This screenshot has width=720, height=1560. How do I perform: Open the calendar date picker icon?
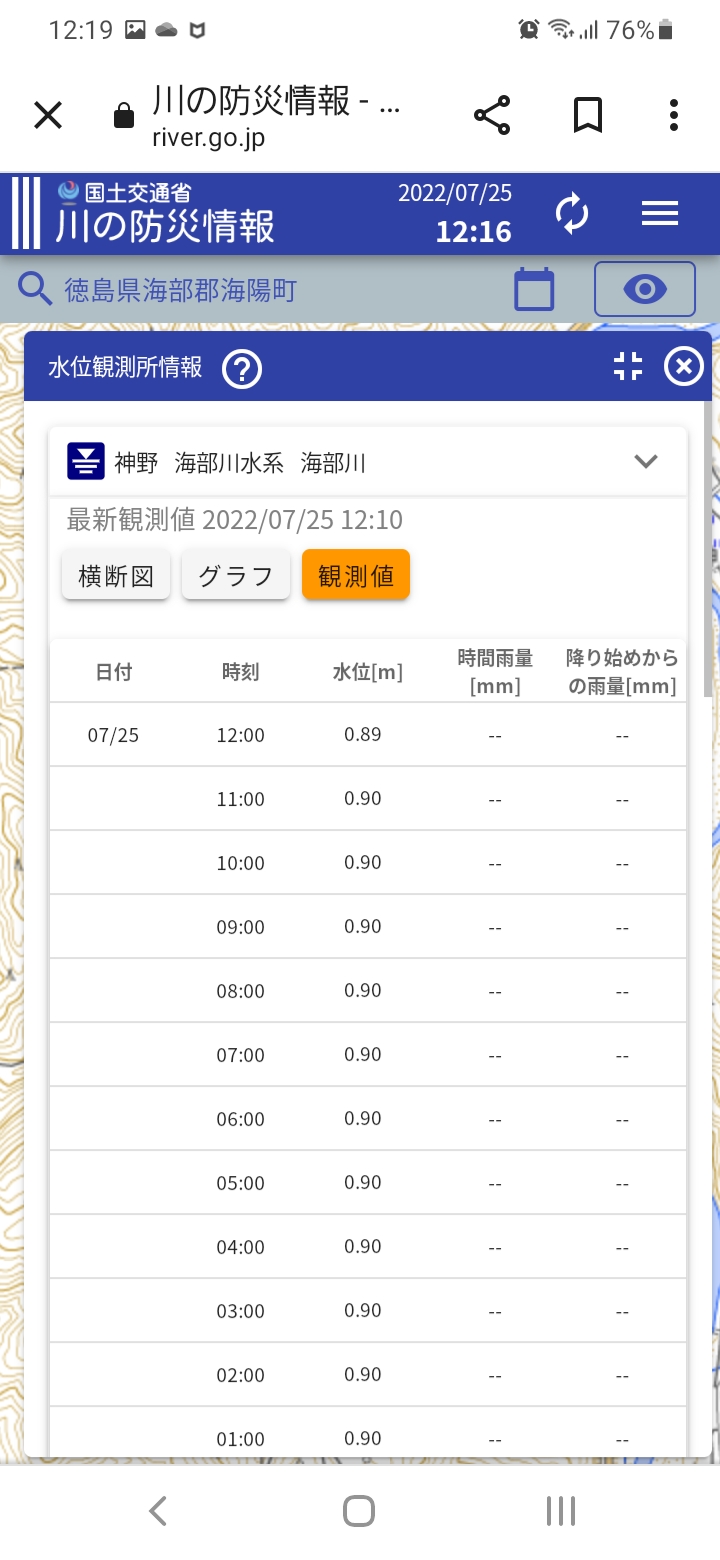tap(534, 290)
